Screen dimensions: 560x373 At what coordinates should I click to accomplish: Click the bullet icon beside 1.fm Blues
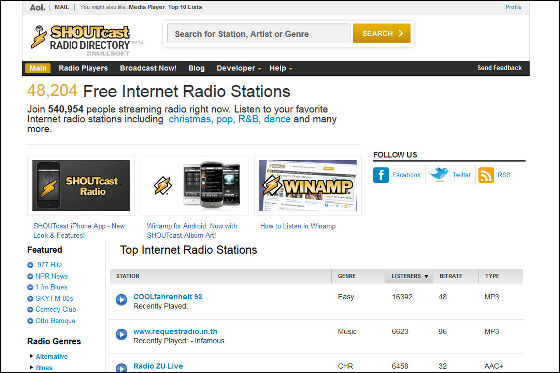pyautogui.click(x=30, y=287)
